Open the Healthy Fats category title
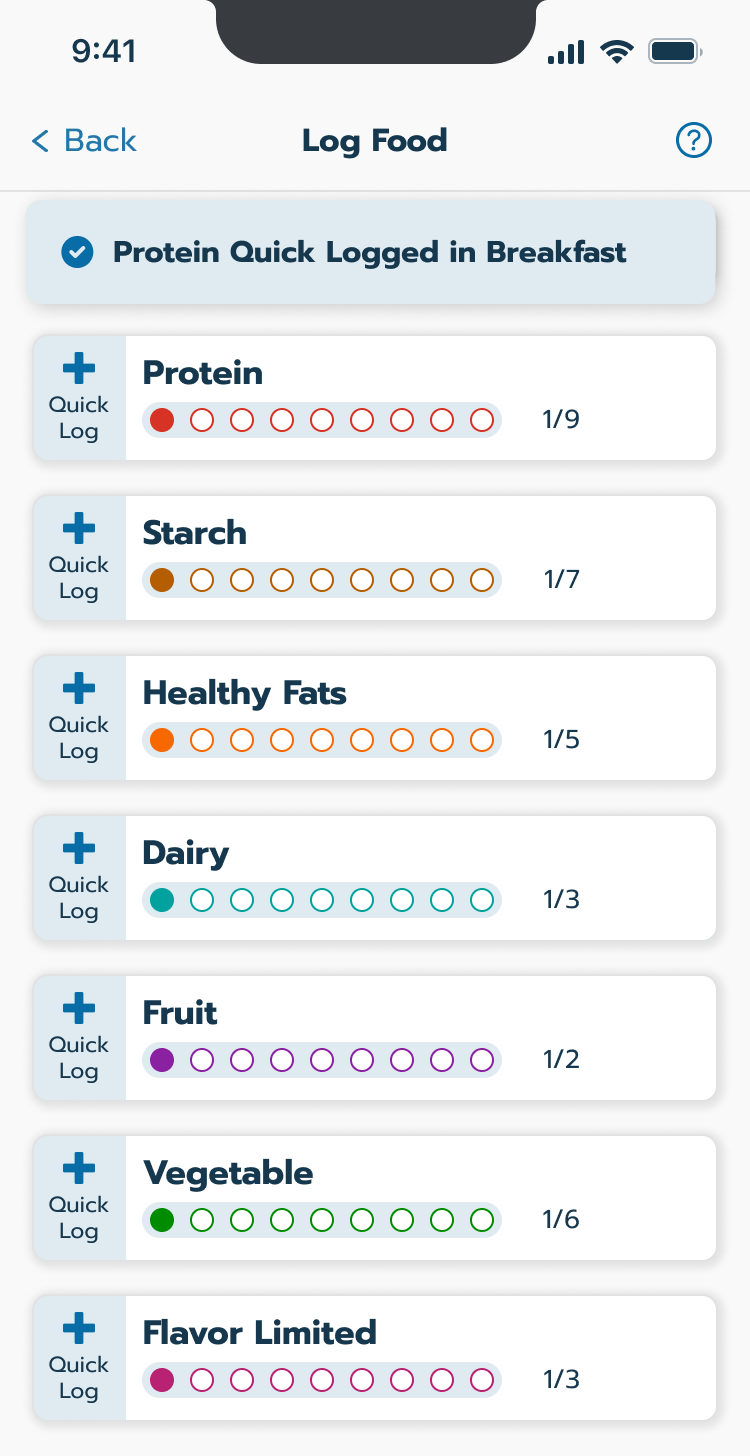This screenshot has width=750, height=1456. pos(245,693)
